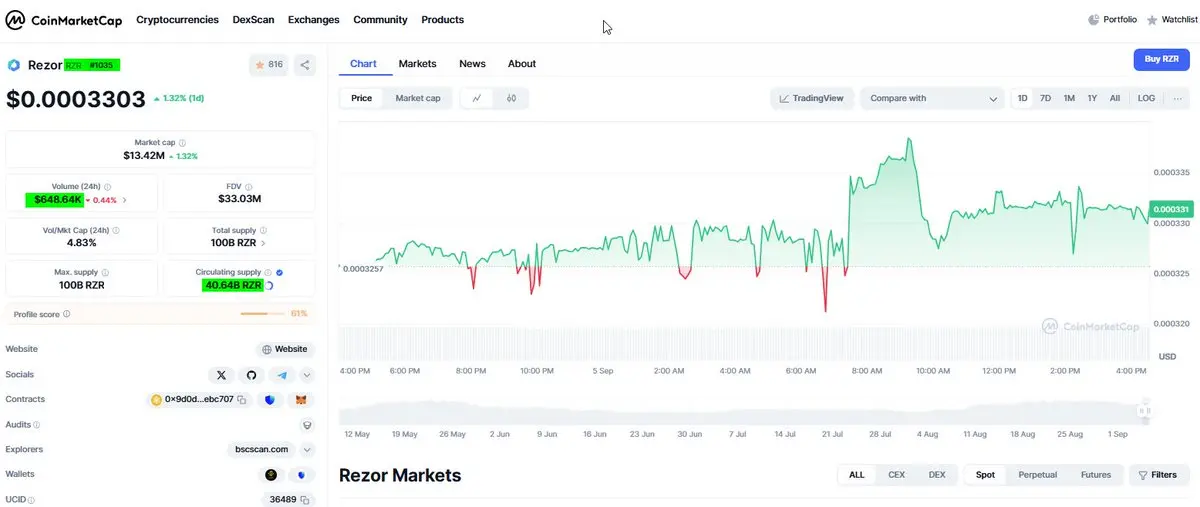1200x507 pixels.
Task: Filter markets by Perpetual
Action: pyautogui.click(x=1036, y=475)
